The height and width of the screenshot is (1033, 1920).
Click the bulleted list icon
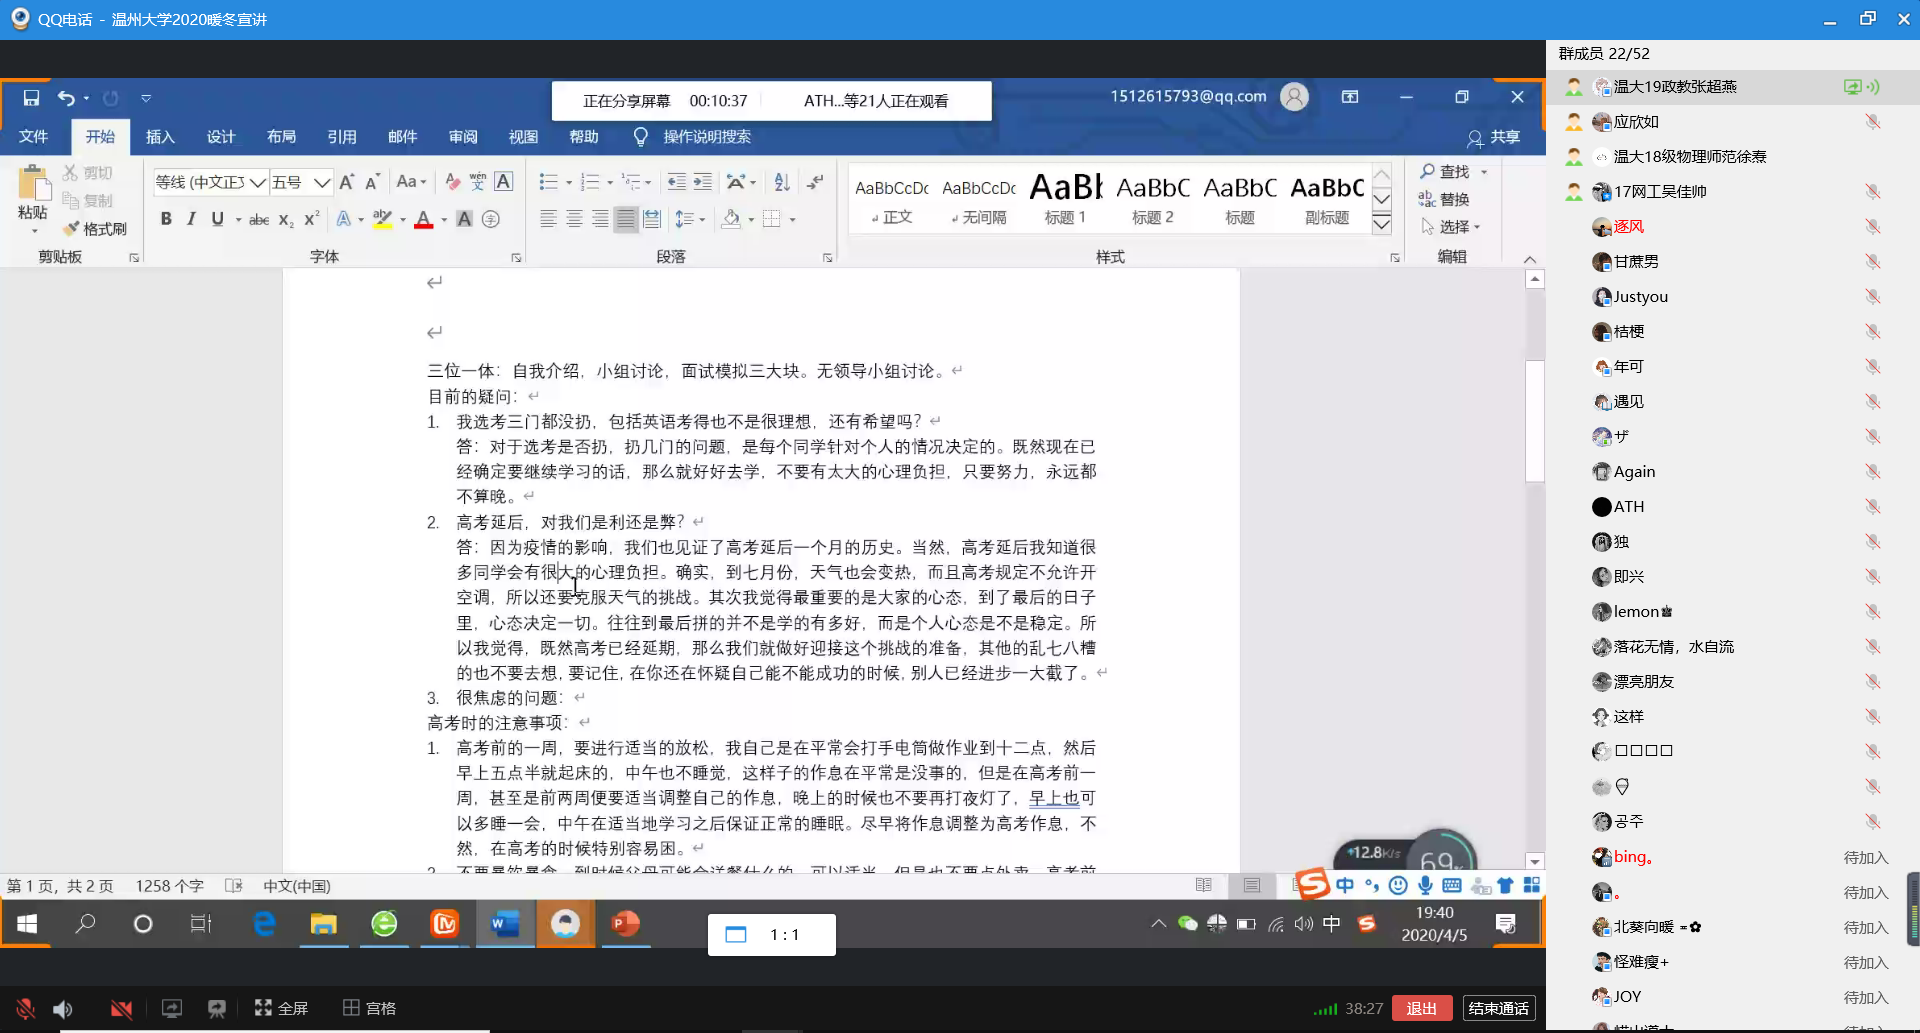pyautogui.click(x=548, y=182)
